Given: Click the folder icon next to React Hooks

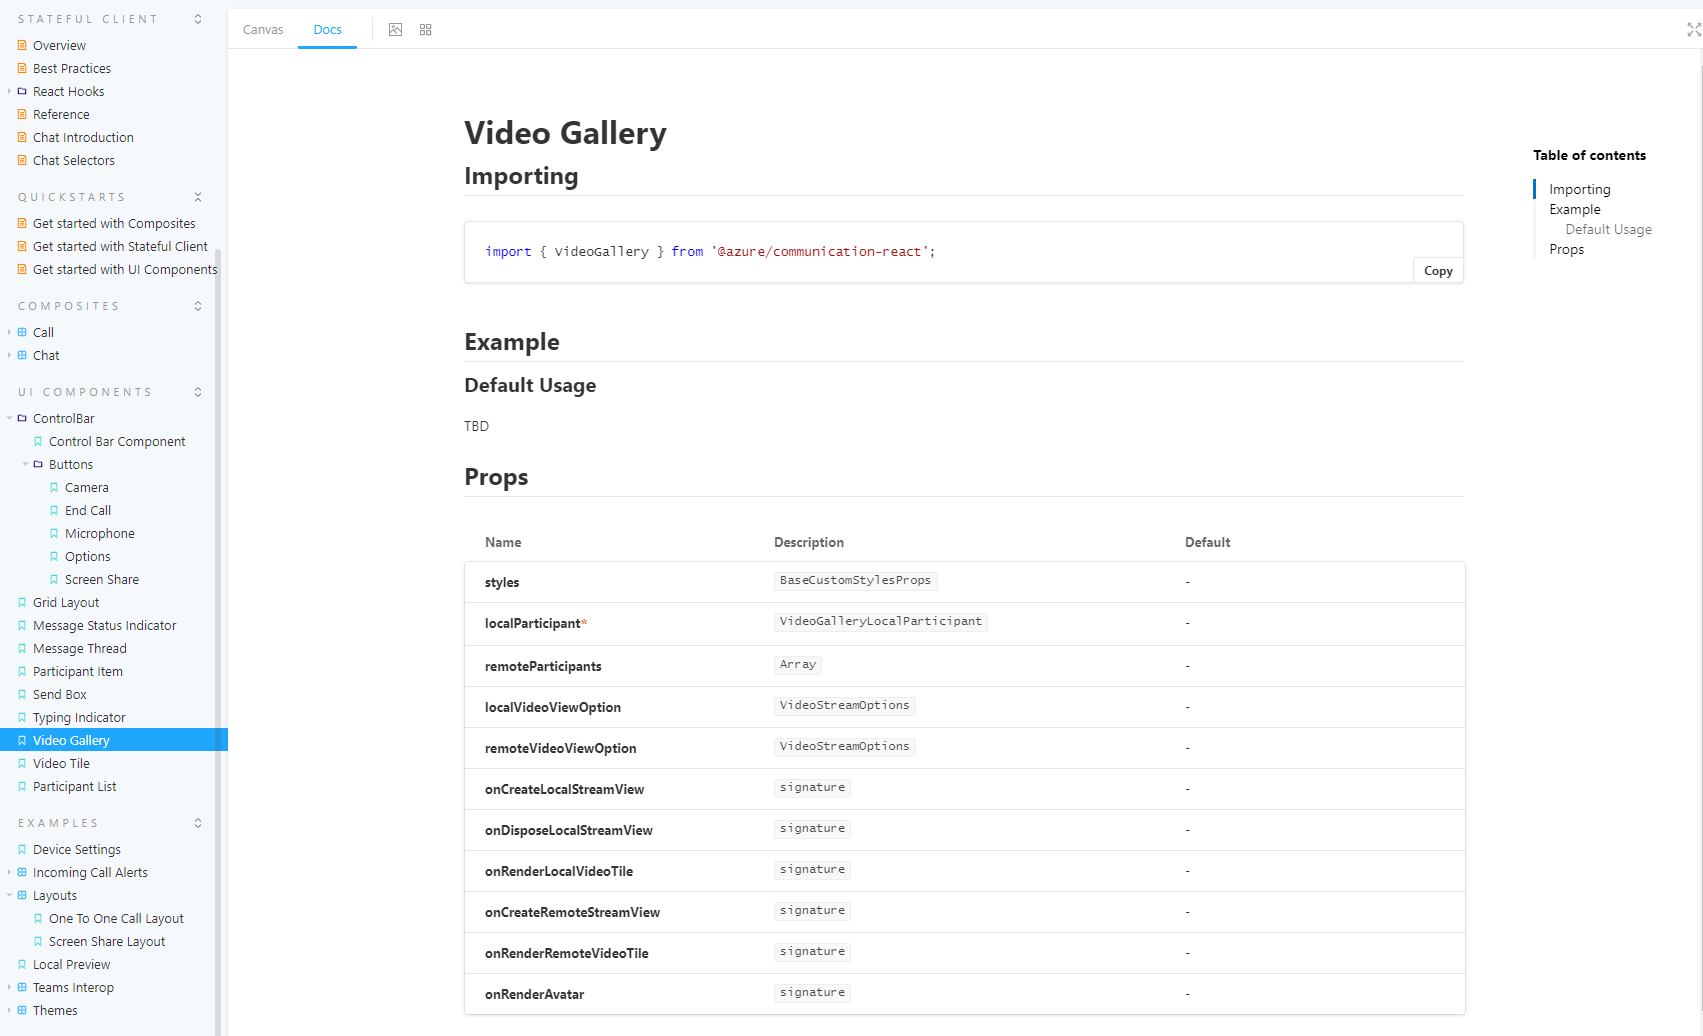Looking at the screenshot, I should pos(23,91).
